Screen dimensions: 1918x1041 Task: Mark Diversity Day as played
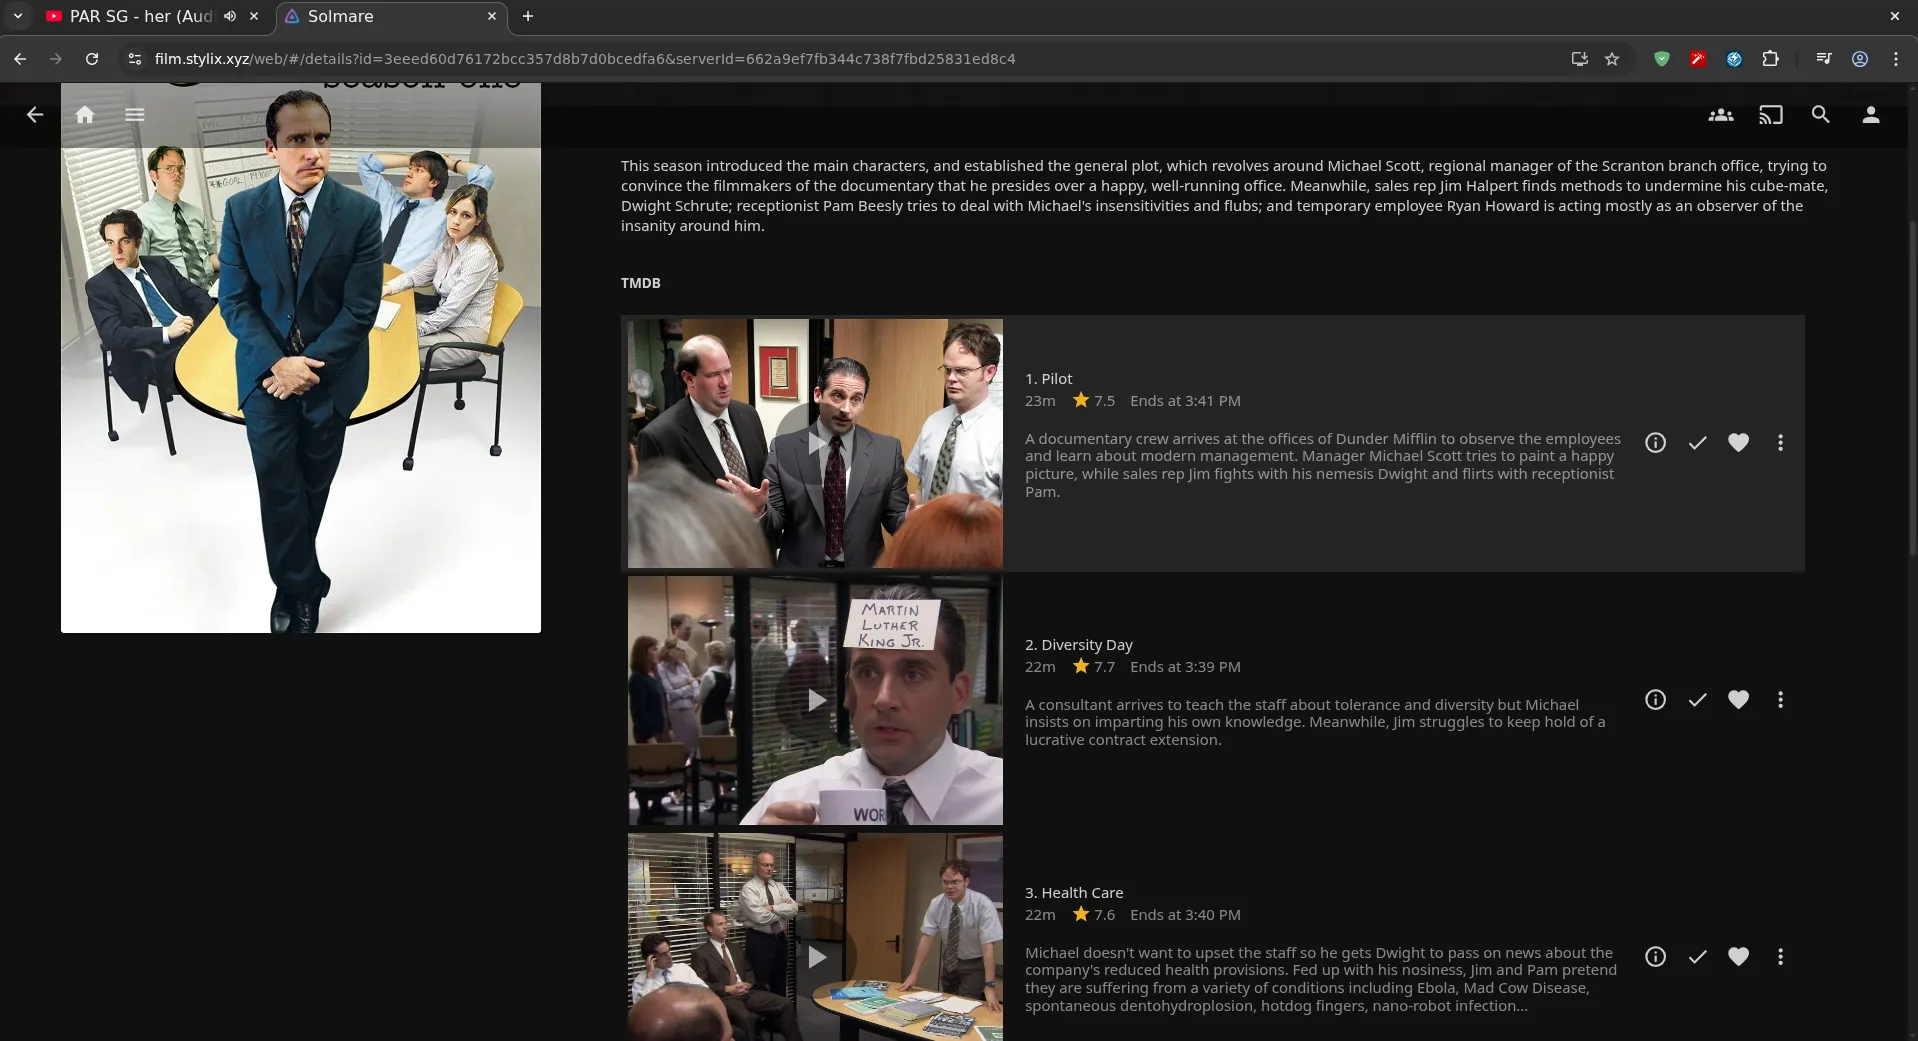(1697, 700)
